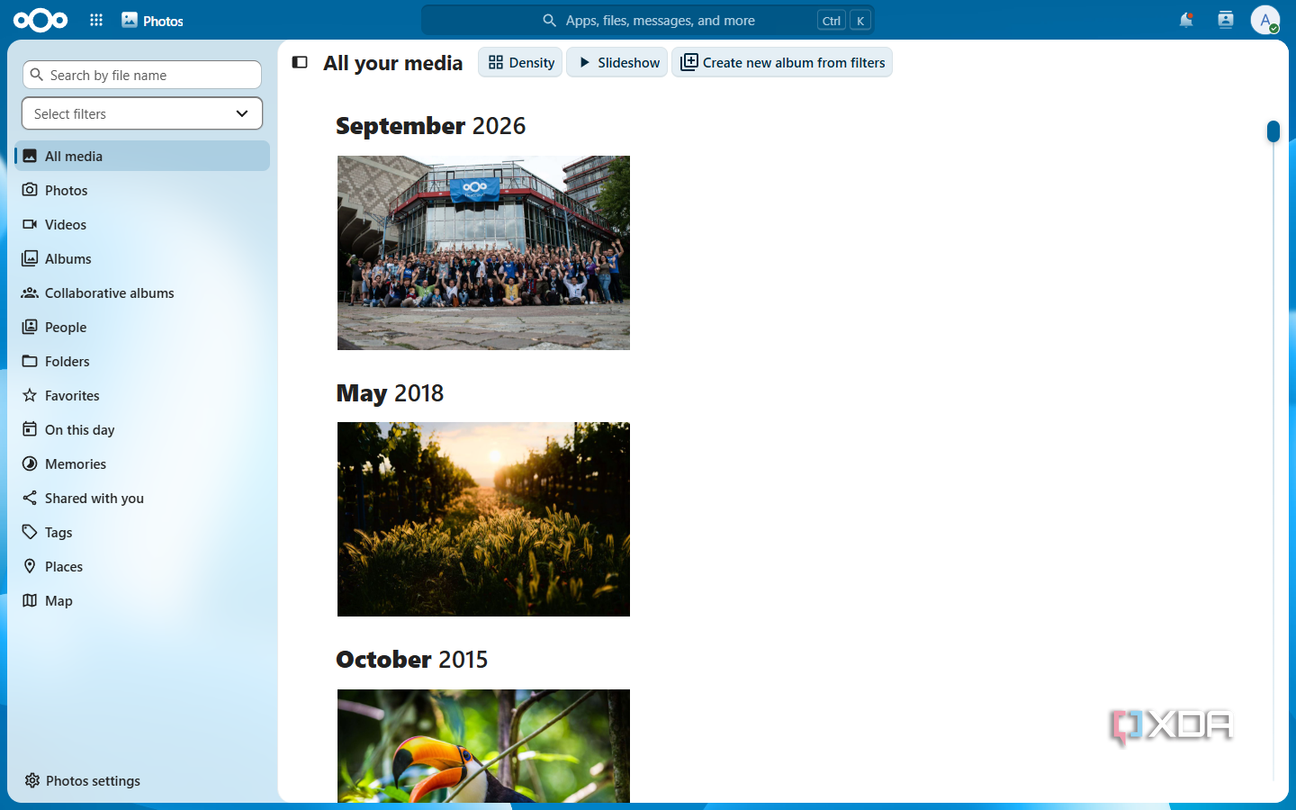
Task: Go to Videos section
Action: click(142, 224)
